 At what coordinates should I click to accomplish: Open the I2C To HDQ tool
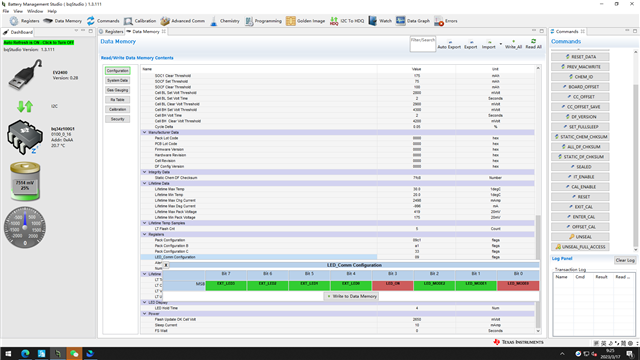tap(347, 21)
